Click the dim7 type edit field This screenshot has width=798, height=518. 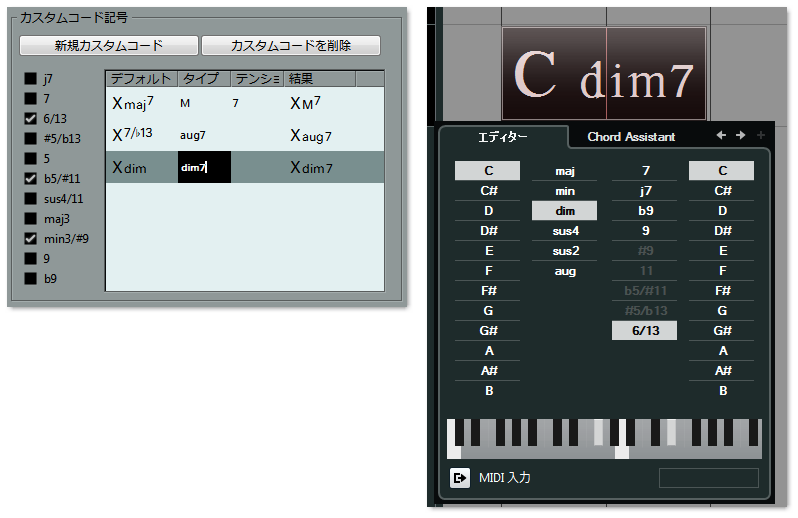(x=204, y=167)
